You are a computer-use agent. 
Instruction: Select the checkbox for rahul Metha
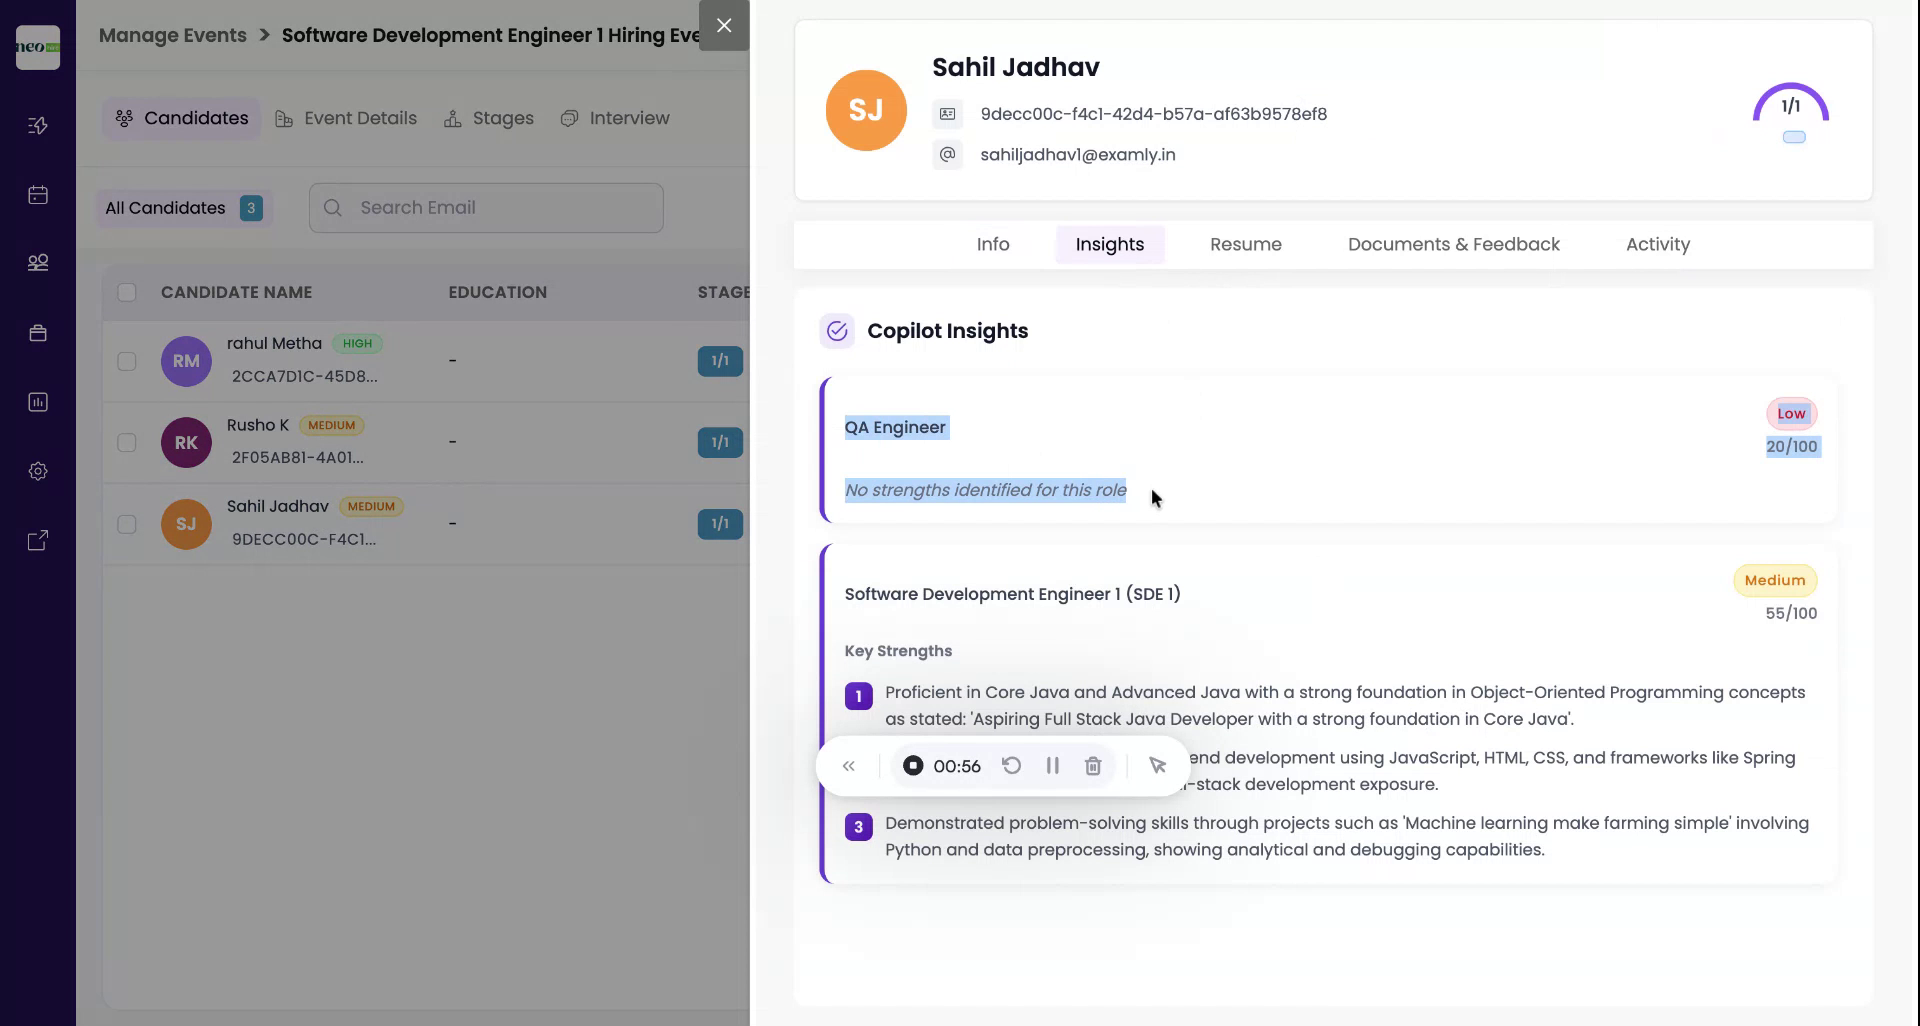(x=126, y=361)
